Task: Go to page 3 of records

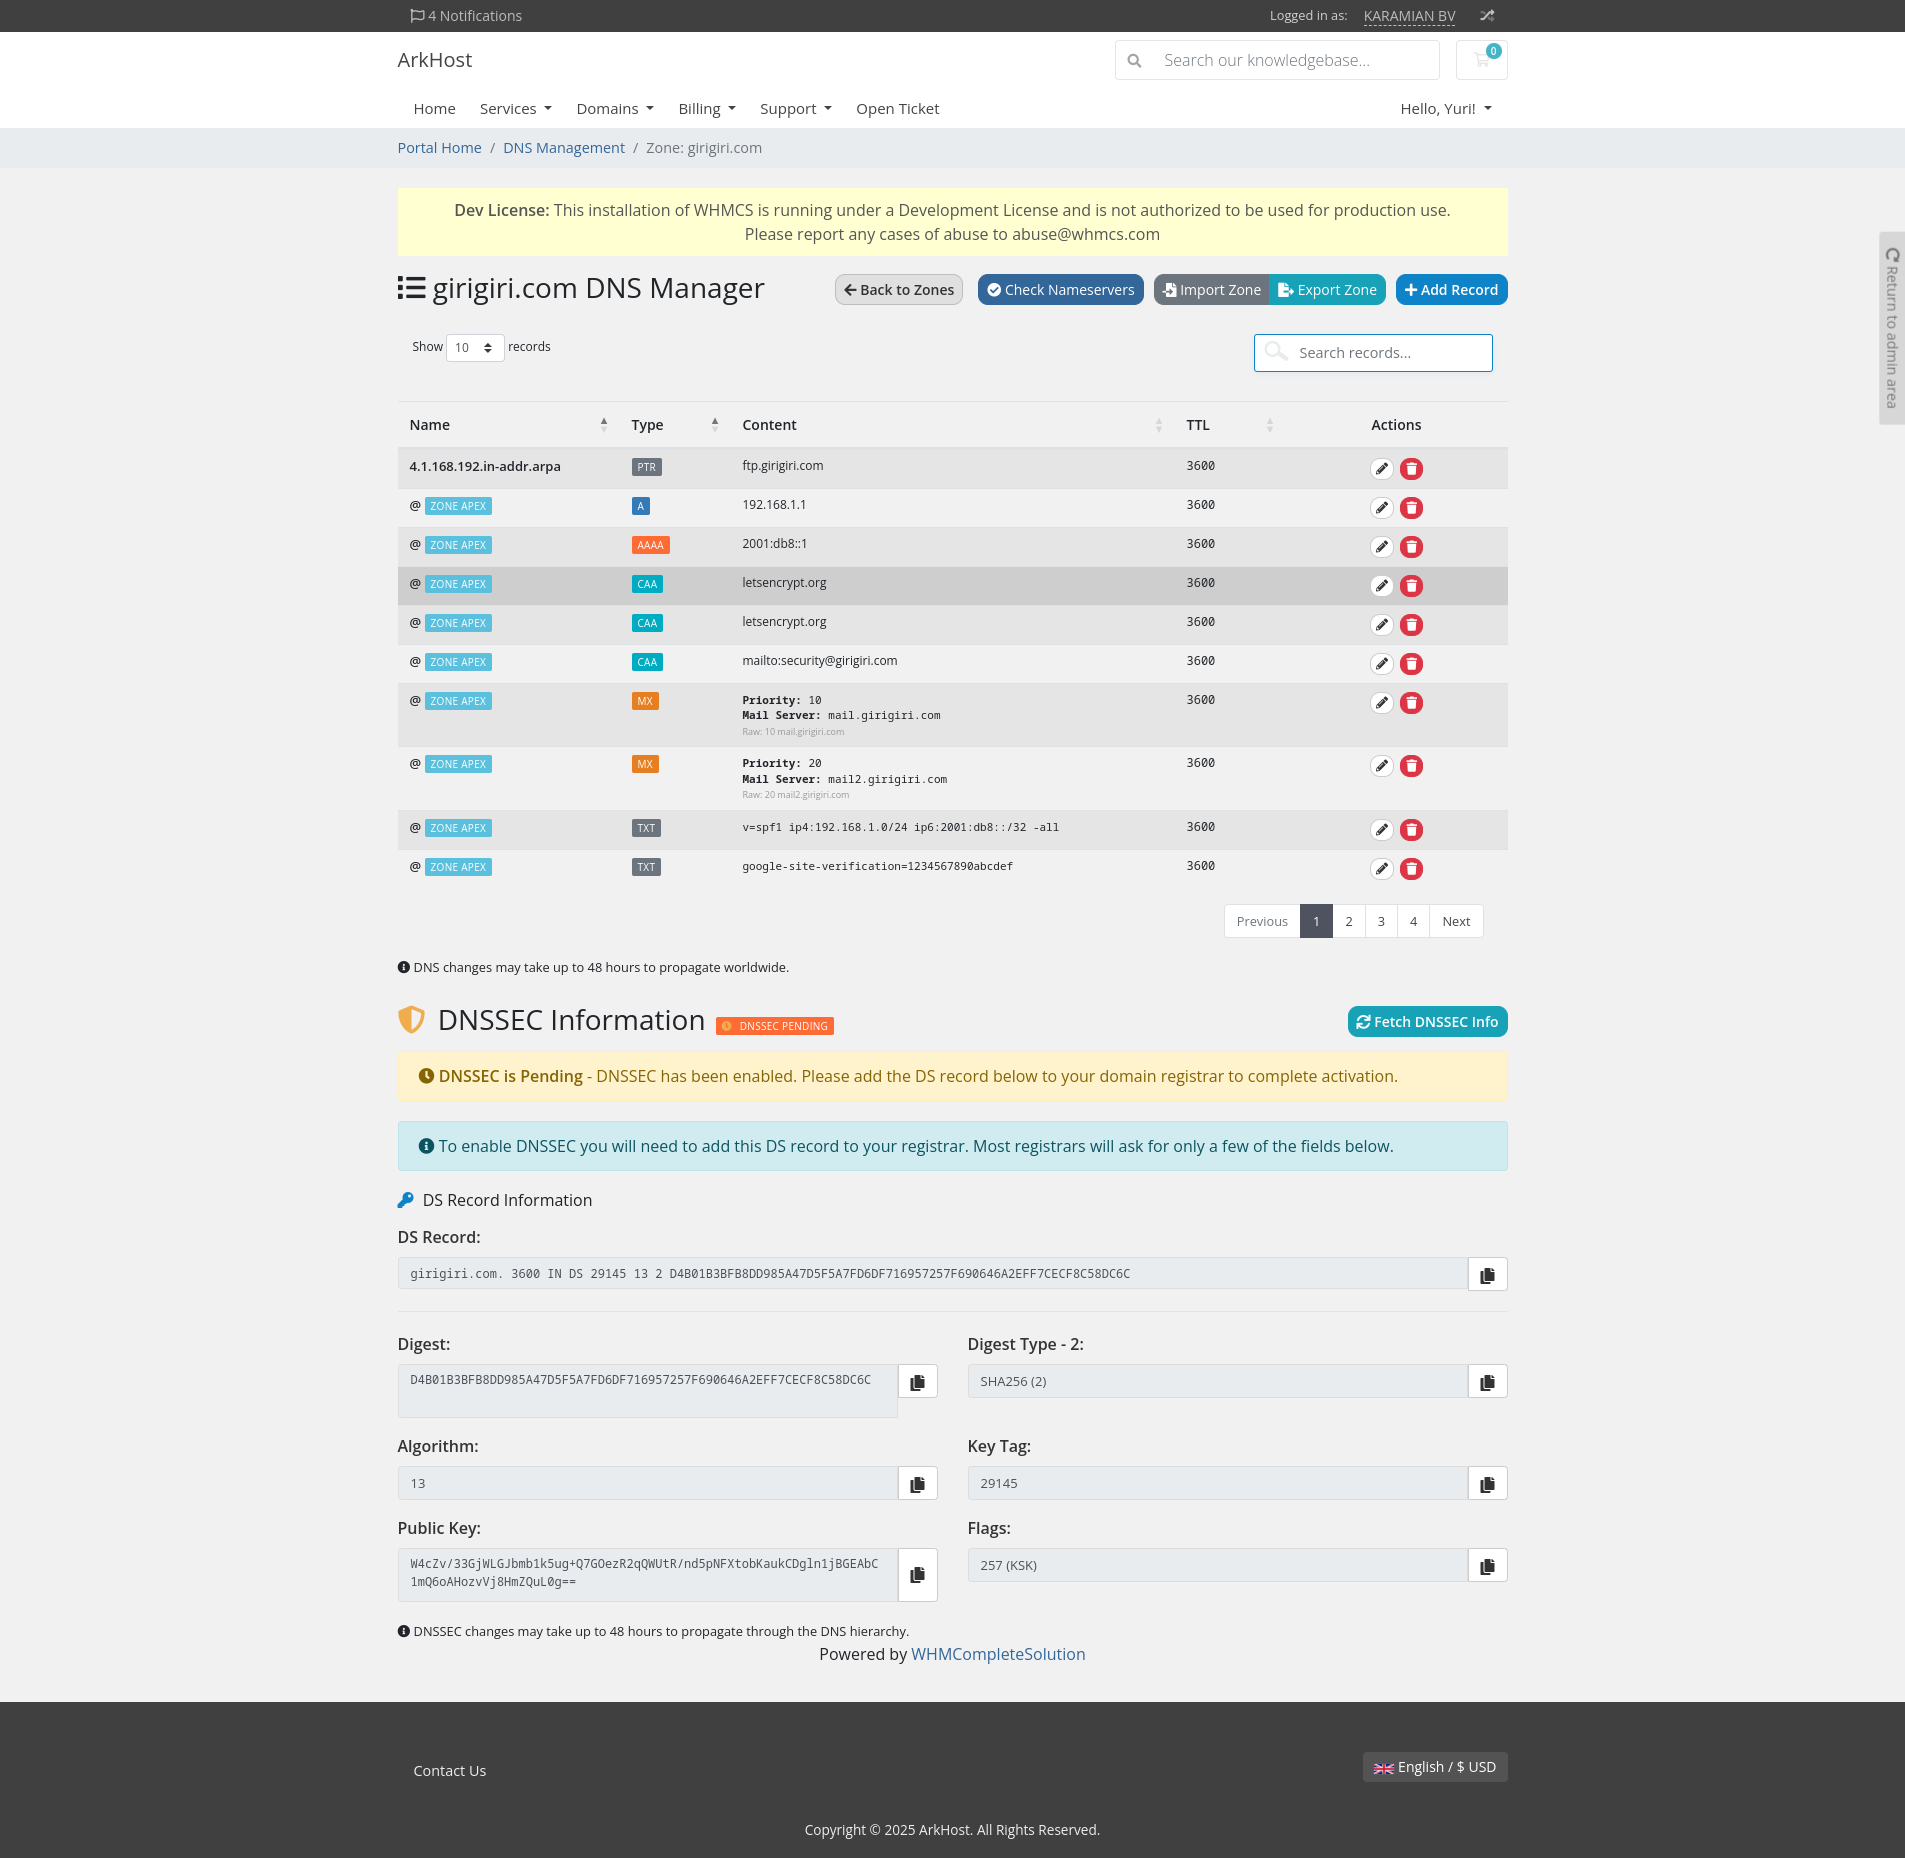Action: tap(1381, 922)
